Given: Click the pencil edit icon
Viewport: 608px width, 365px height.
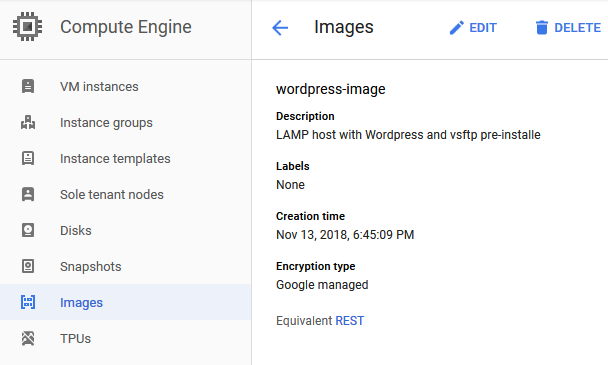Looking at the screenshot, I should click(456, 28).
